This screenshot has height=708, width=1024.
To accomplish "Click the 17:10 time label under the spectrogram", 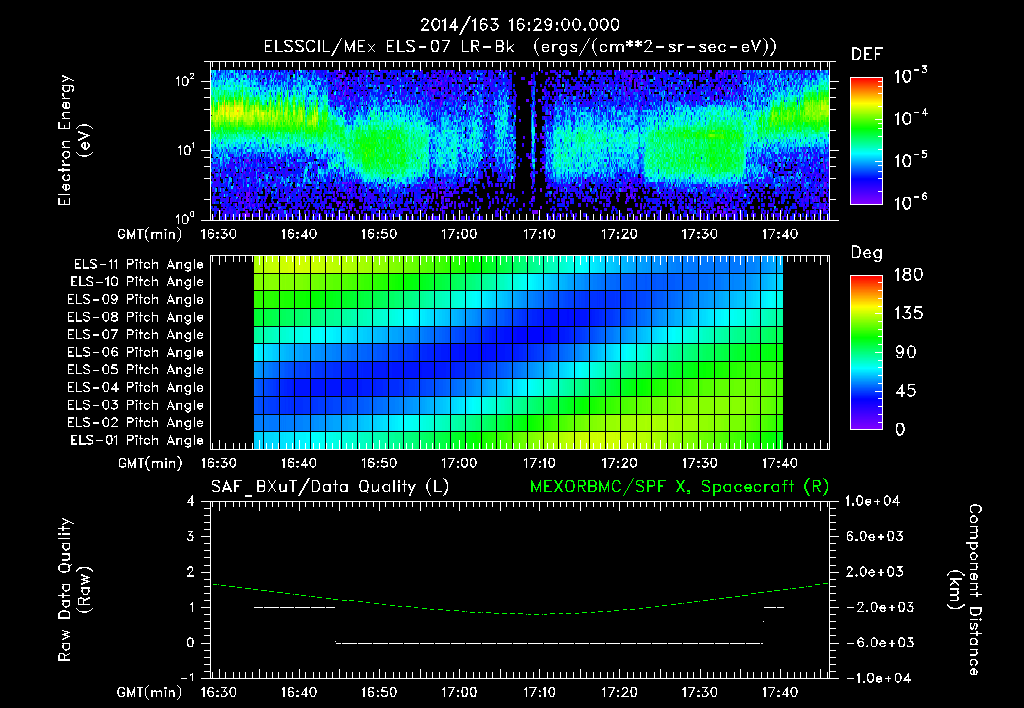I will (539, 234).
